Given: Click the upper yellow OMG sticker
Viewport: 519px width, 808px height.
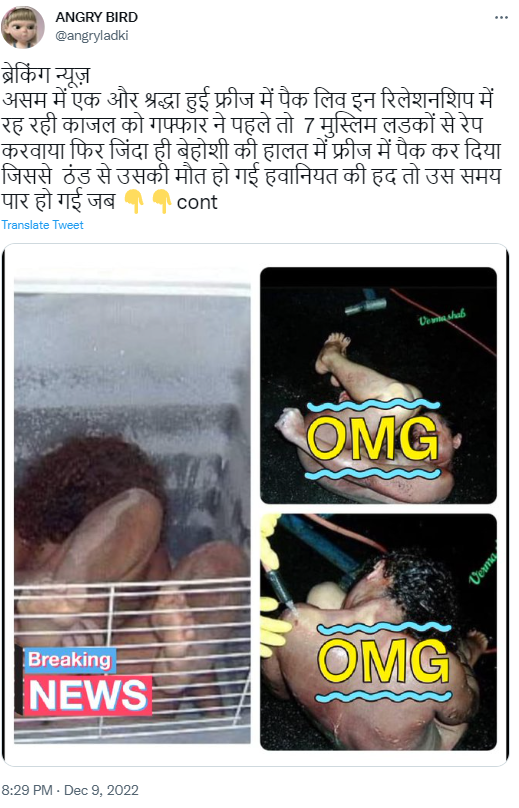Looking at the screenshot, I should tap(374, 437).
